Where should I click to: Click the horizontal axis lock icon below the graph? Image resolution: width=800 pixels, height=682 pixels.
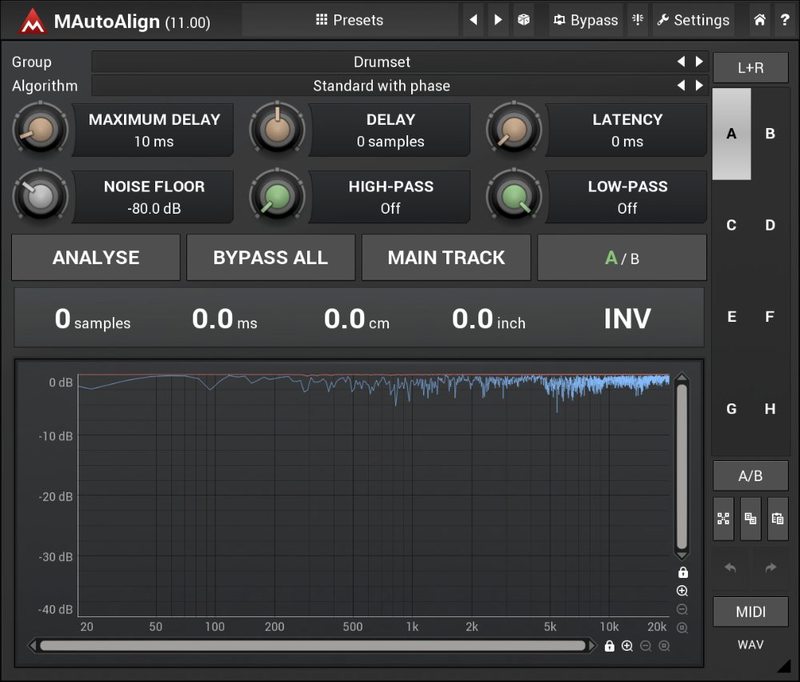[609, 646]
